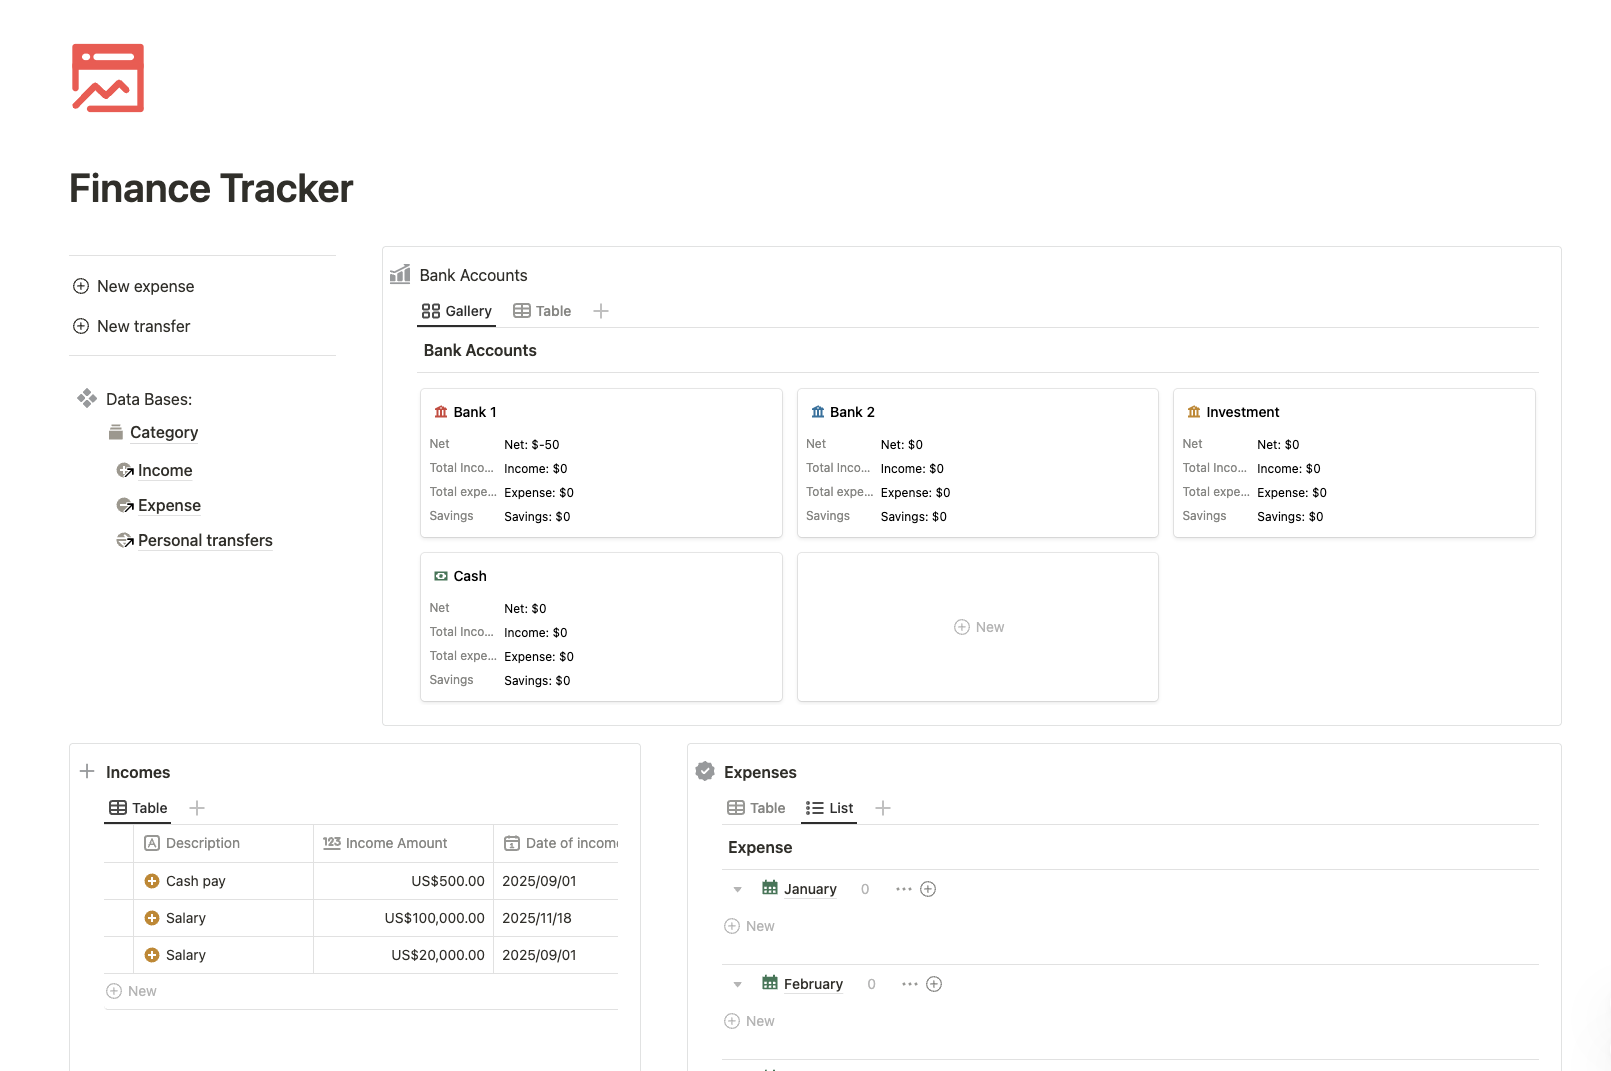Click the New expense button
This screenshot has height=1071, width=1611.
click(x=134, y=286)
